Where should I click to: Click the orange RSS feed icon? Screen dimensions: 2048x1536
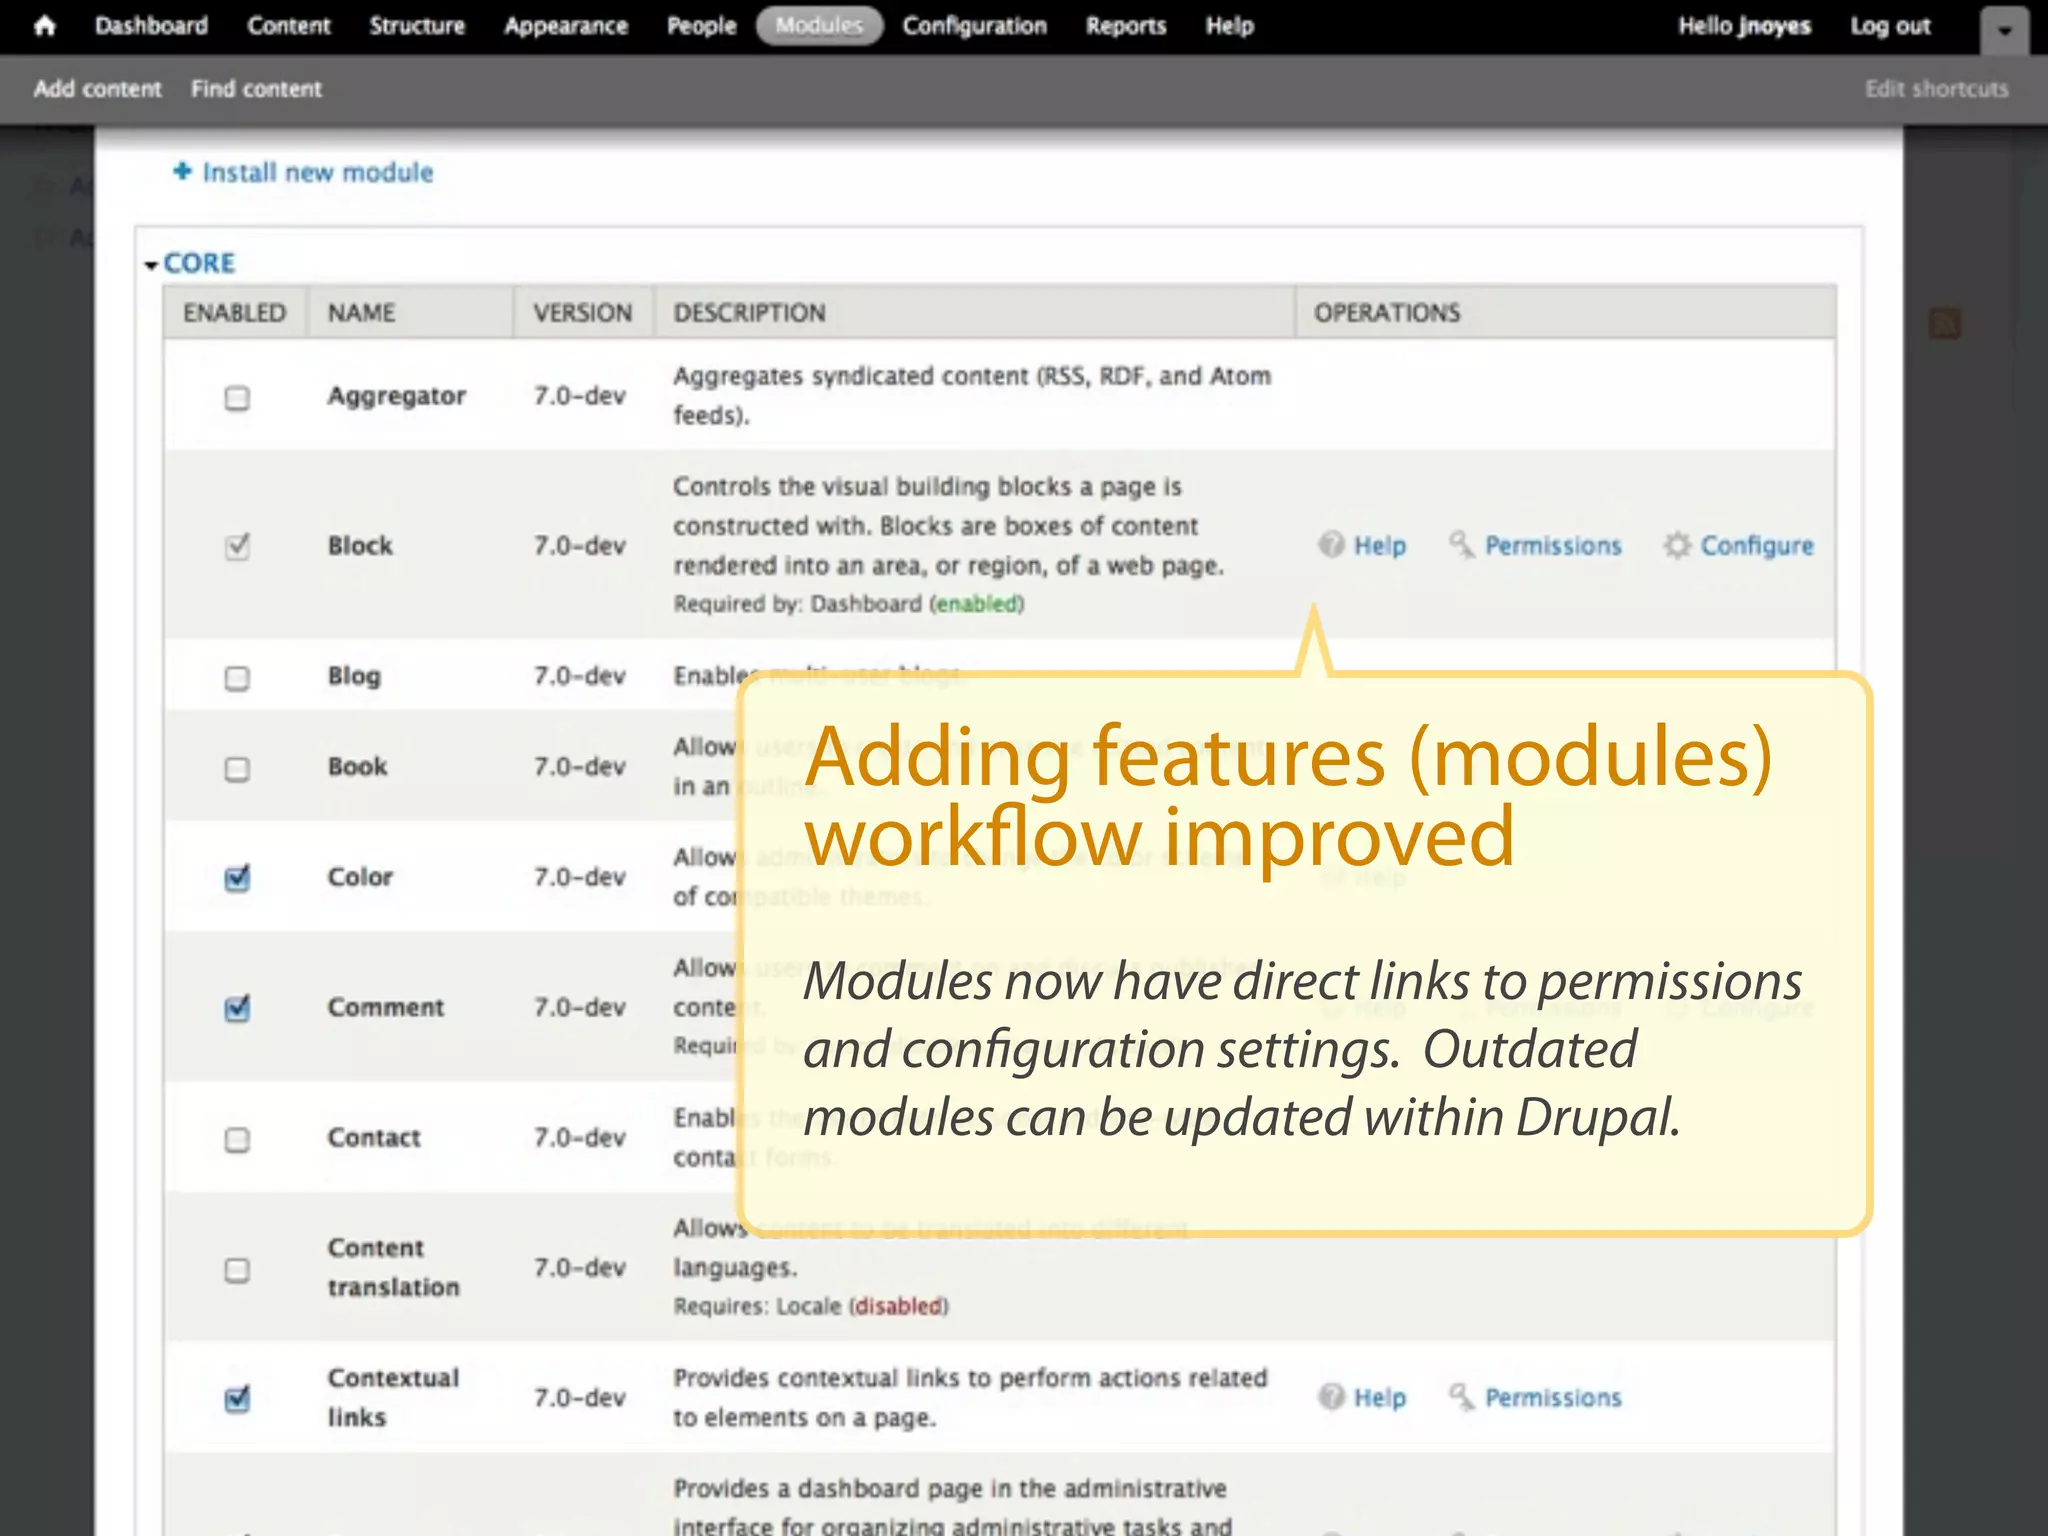coord(1944,323)
